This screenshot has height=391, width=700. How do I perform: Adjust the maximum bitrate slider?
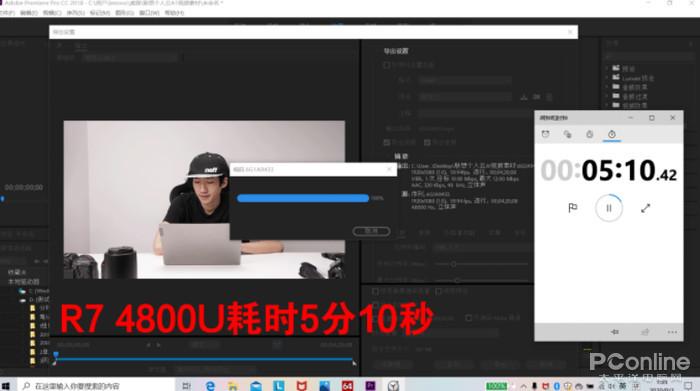tap(456, 280)
